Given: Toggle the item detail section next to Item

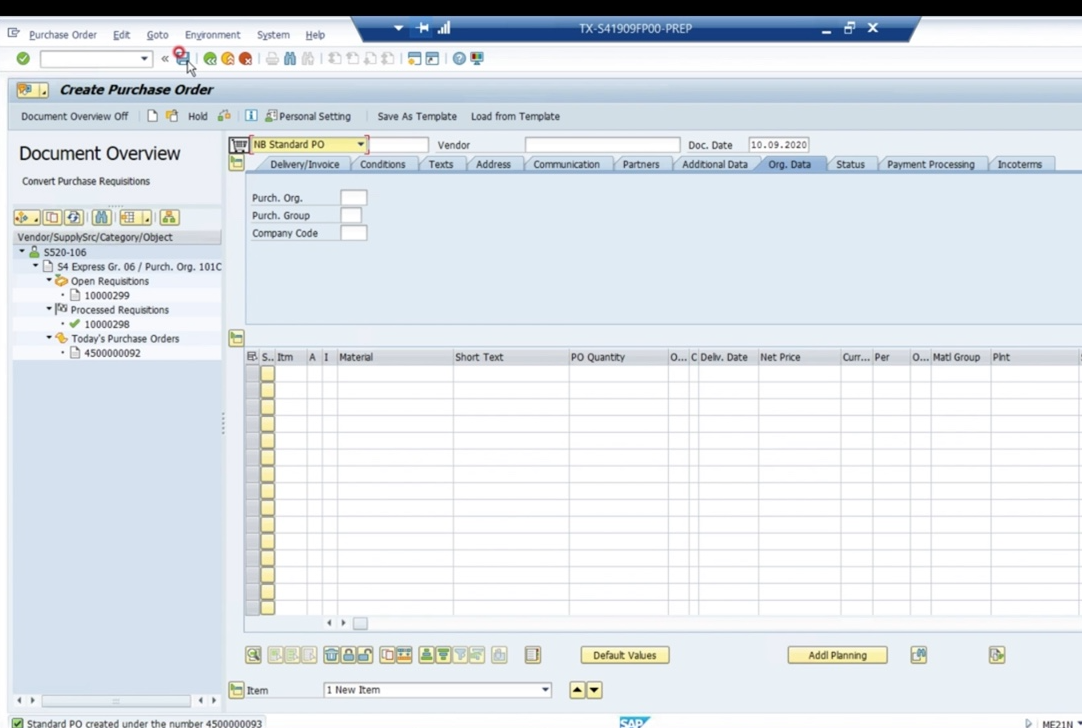Looking at the screenshot, I should click(237, 689).
